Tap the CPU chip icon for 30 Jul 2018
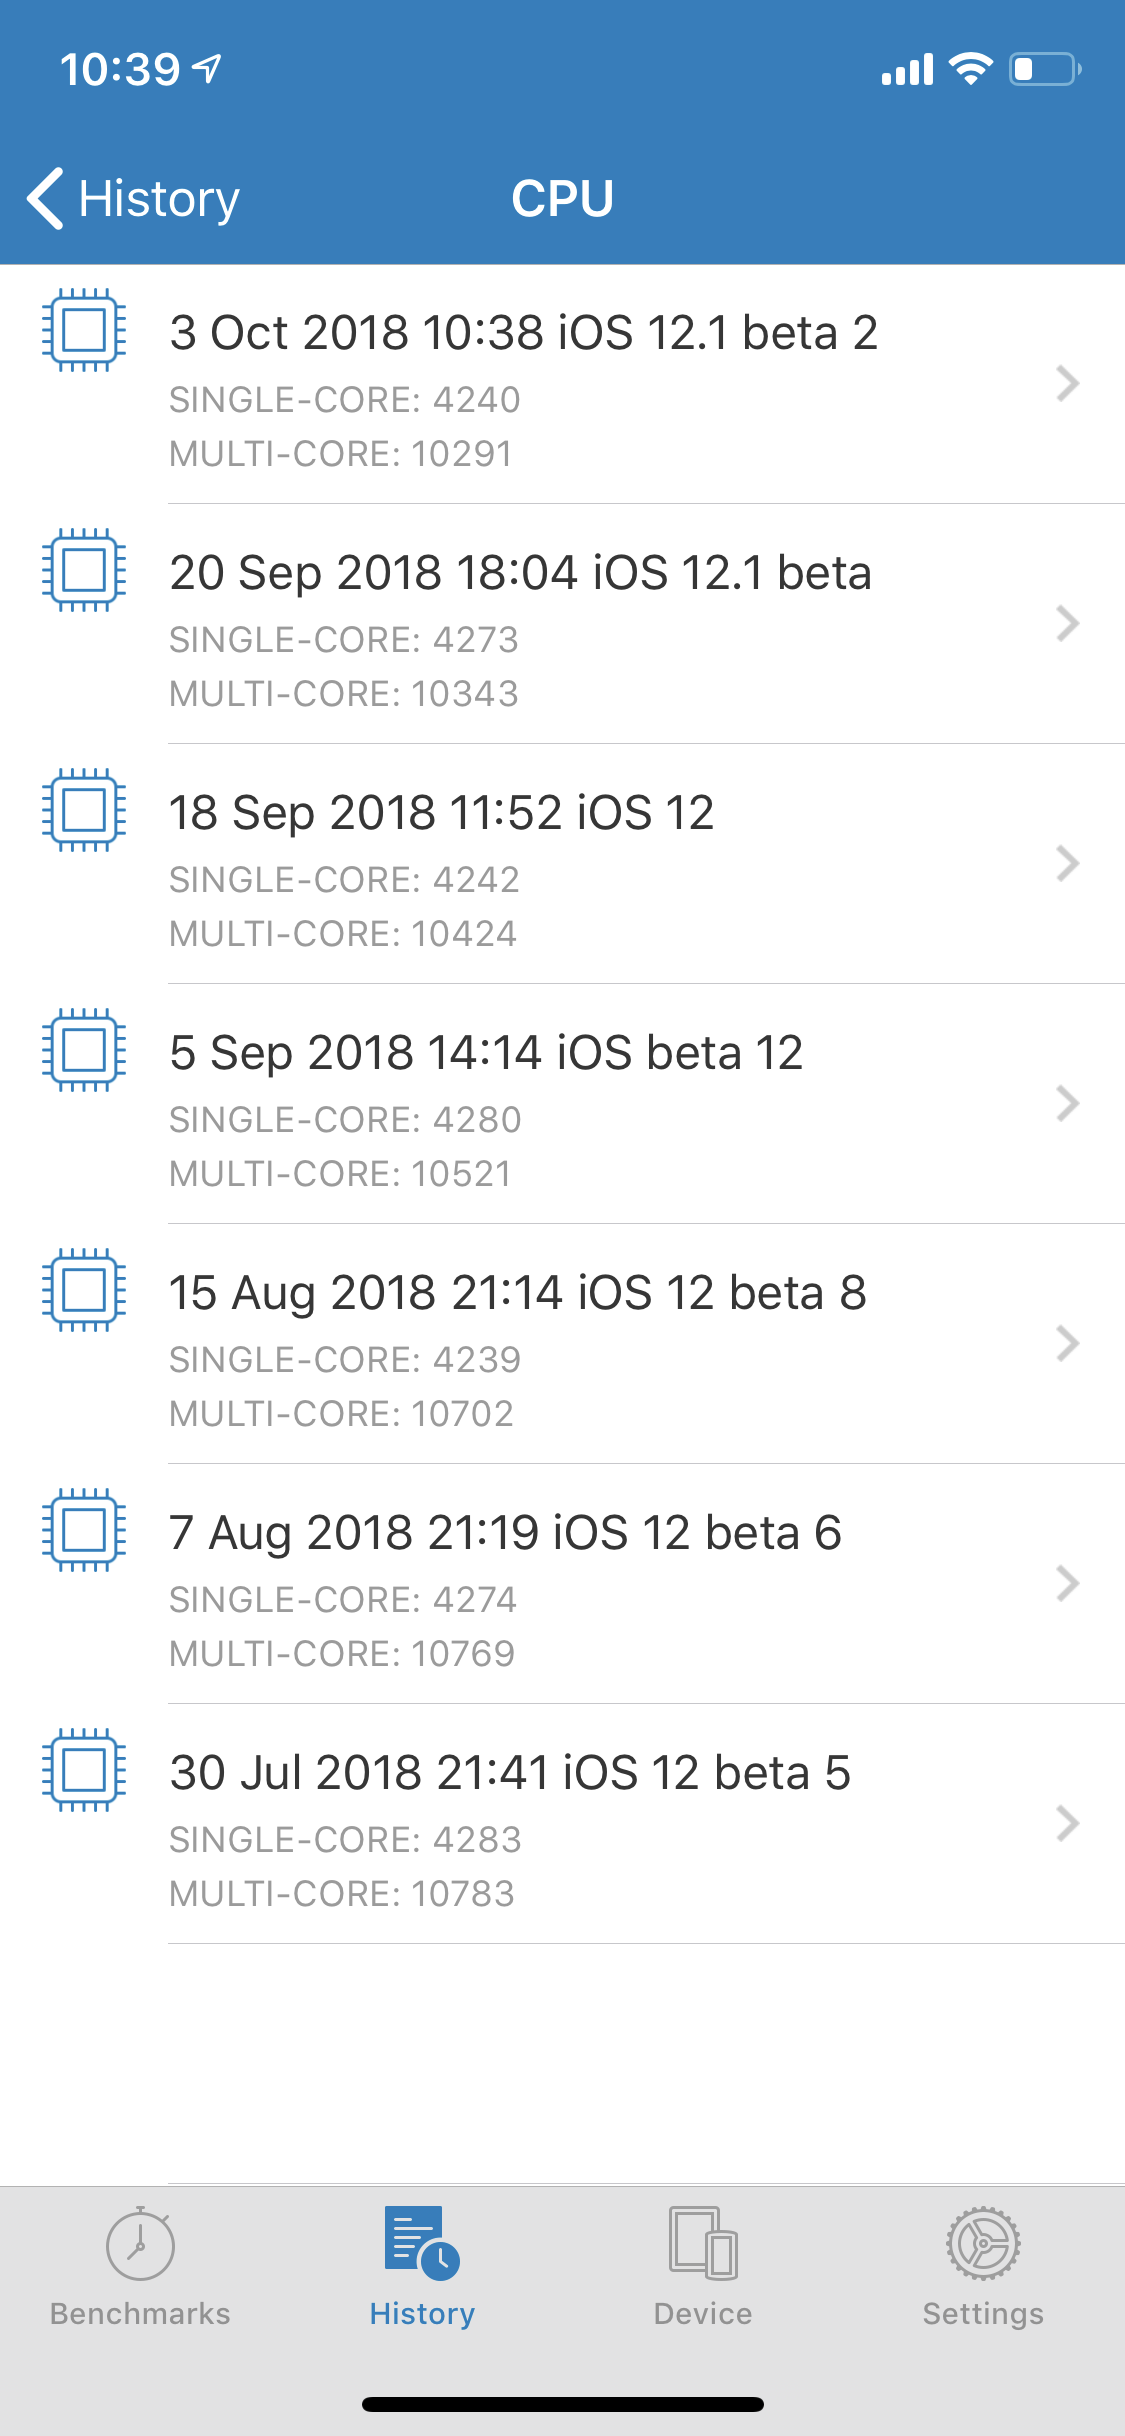The image size is (1125, 2436). click(84, 1770)
